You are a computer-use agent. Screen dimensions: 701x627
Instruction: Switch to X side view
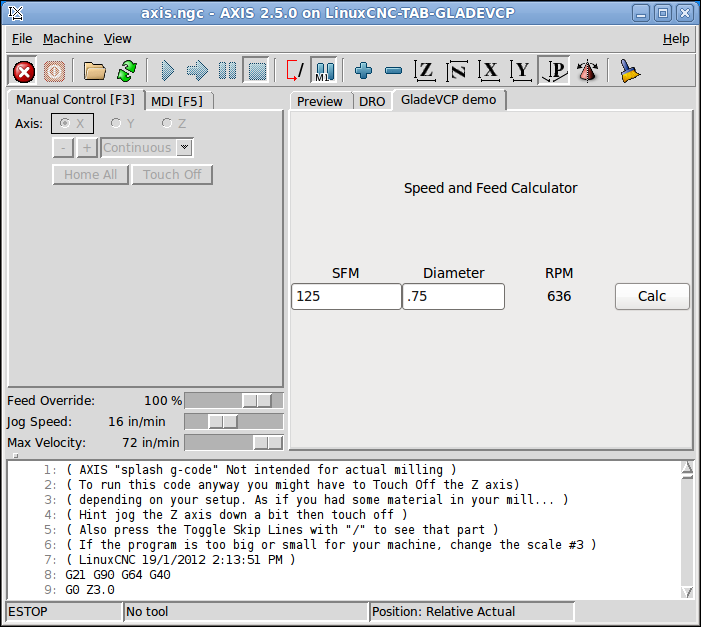click(489, 71)
